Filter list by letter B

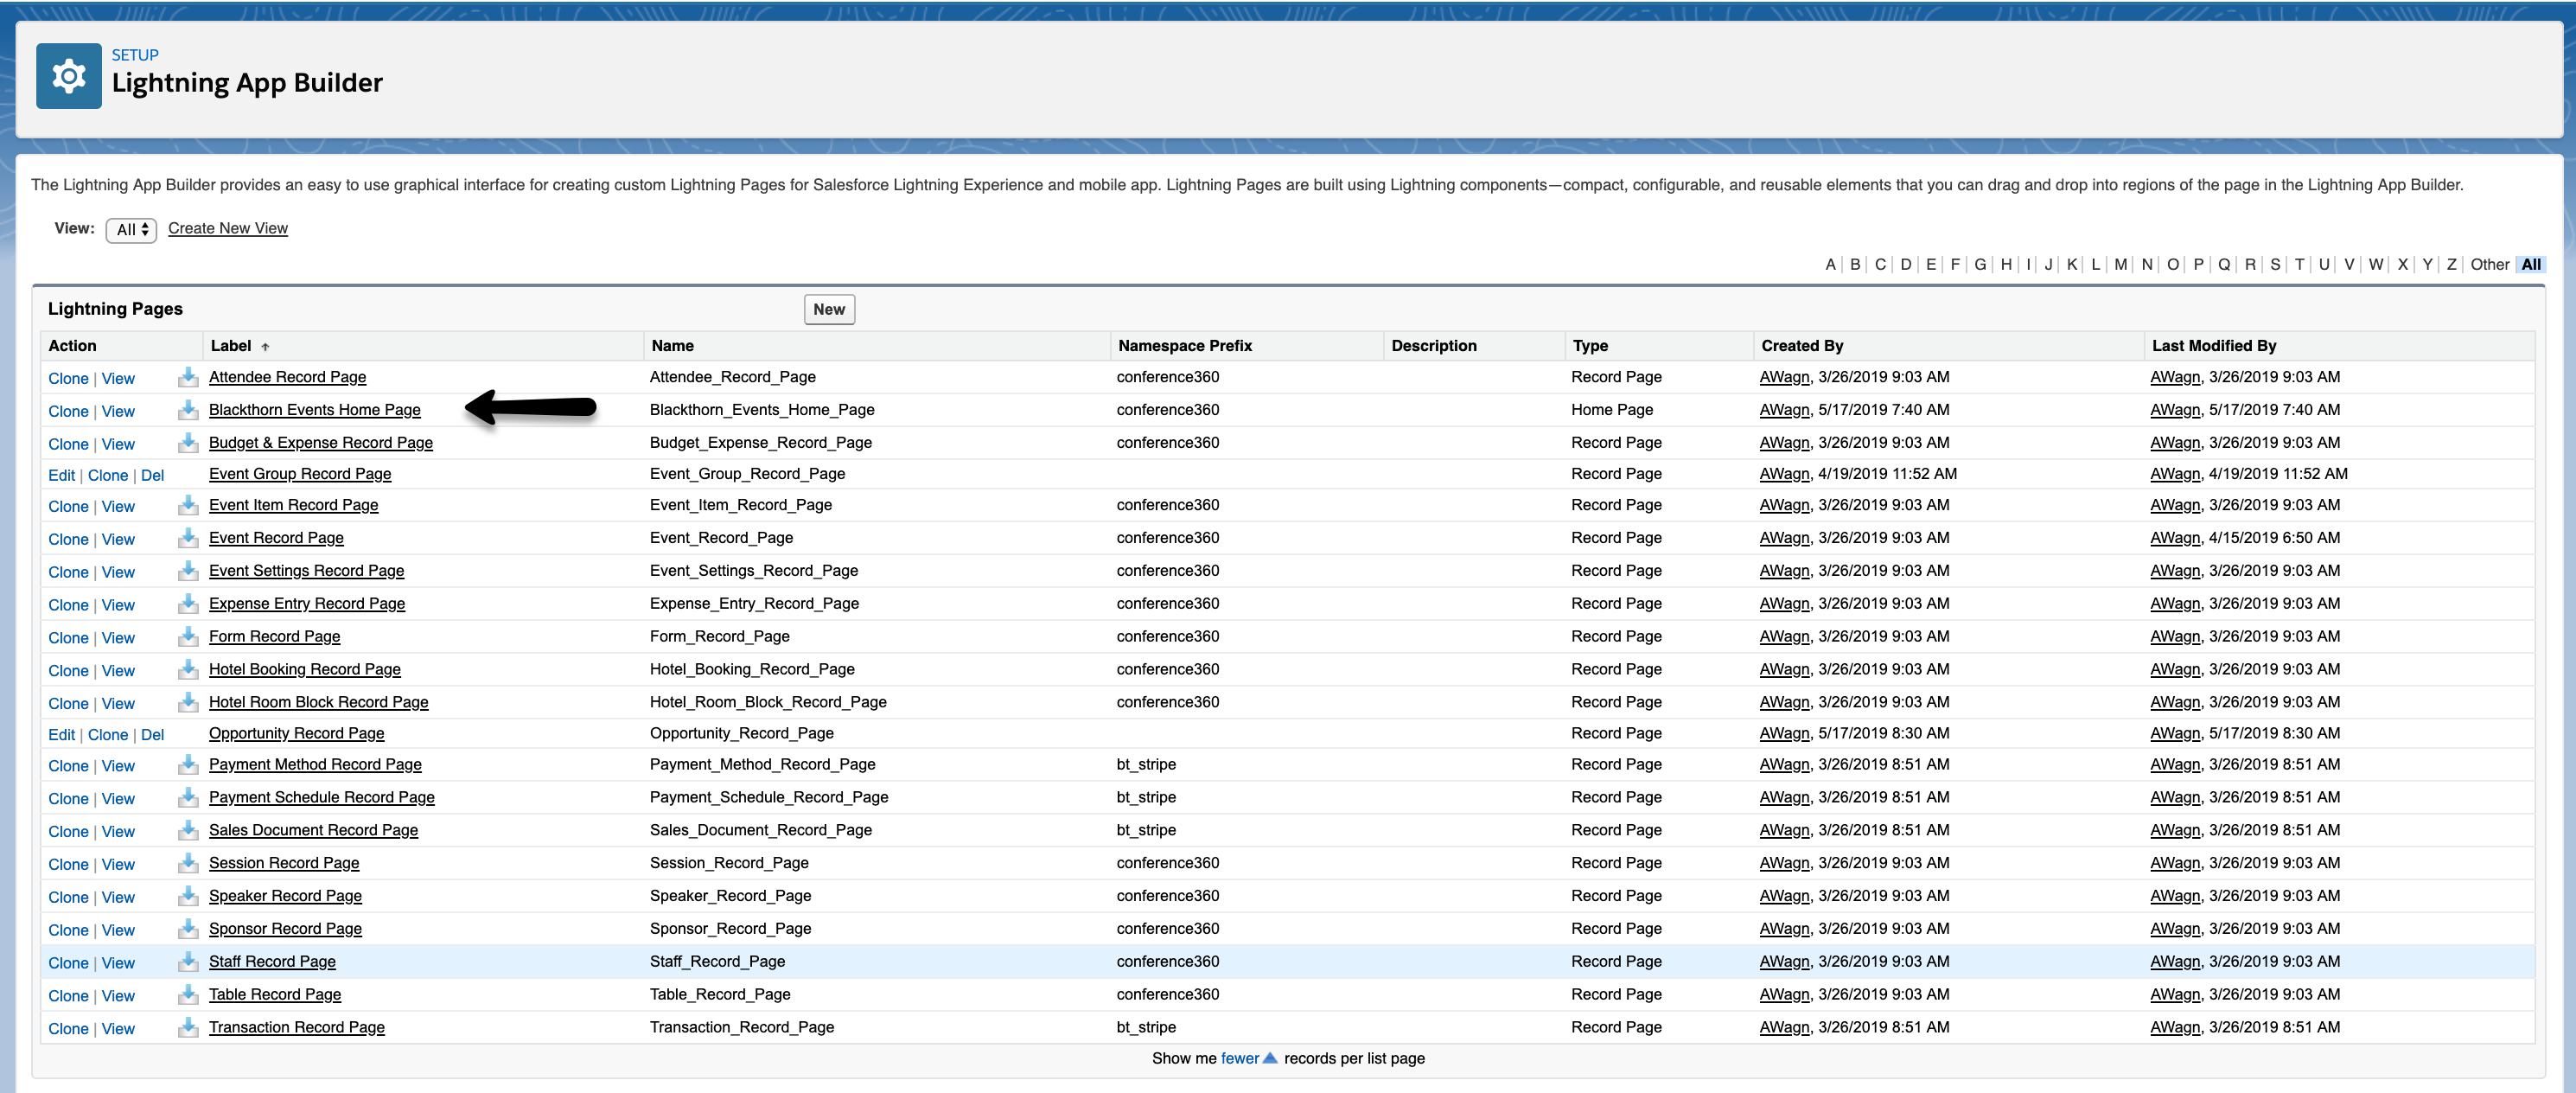(x=1855, y=265)
